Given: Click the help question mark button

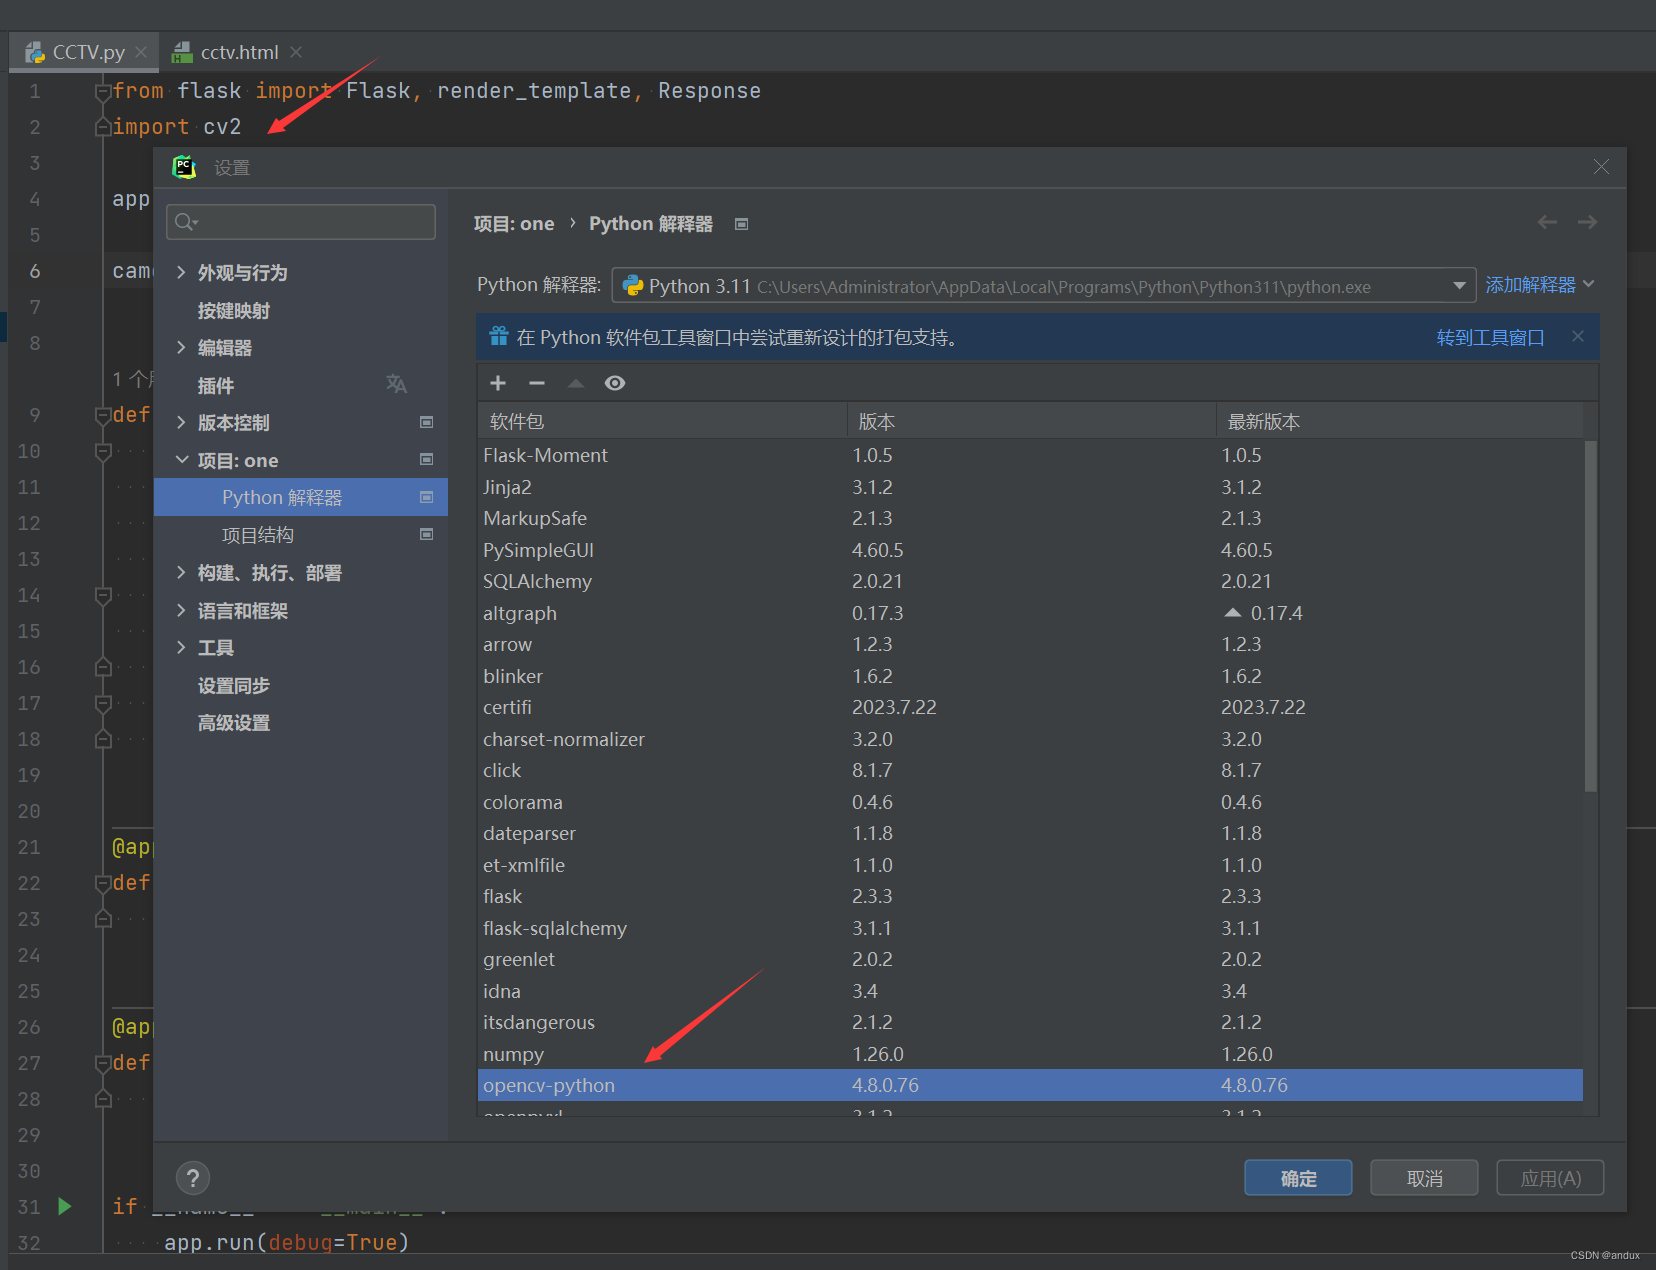Looking at the screenshot, I should pyautogui.click(x=193, y=1178).
